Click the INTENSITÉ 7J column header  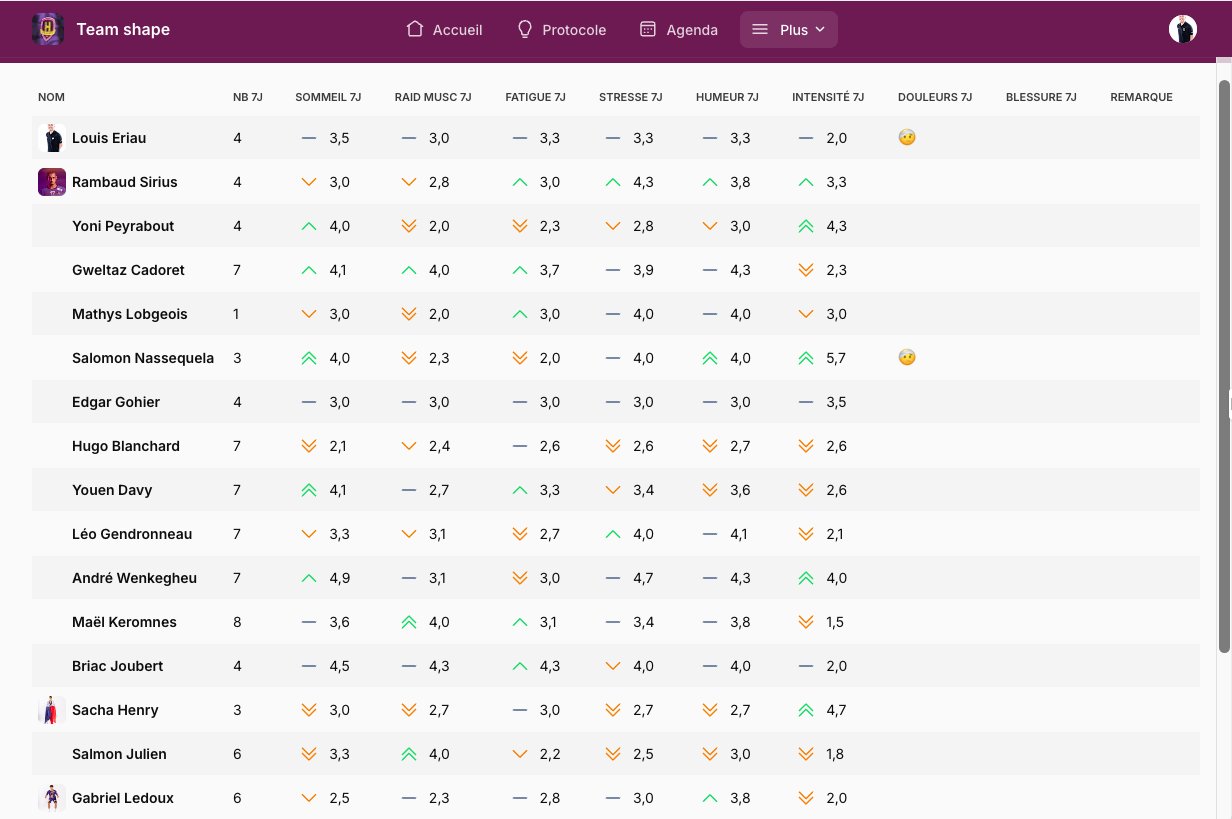[x=828, y=97]
